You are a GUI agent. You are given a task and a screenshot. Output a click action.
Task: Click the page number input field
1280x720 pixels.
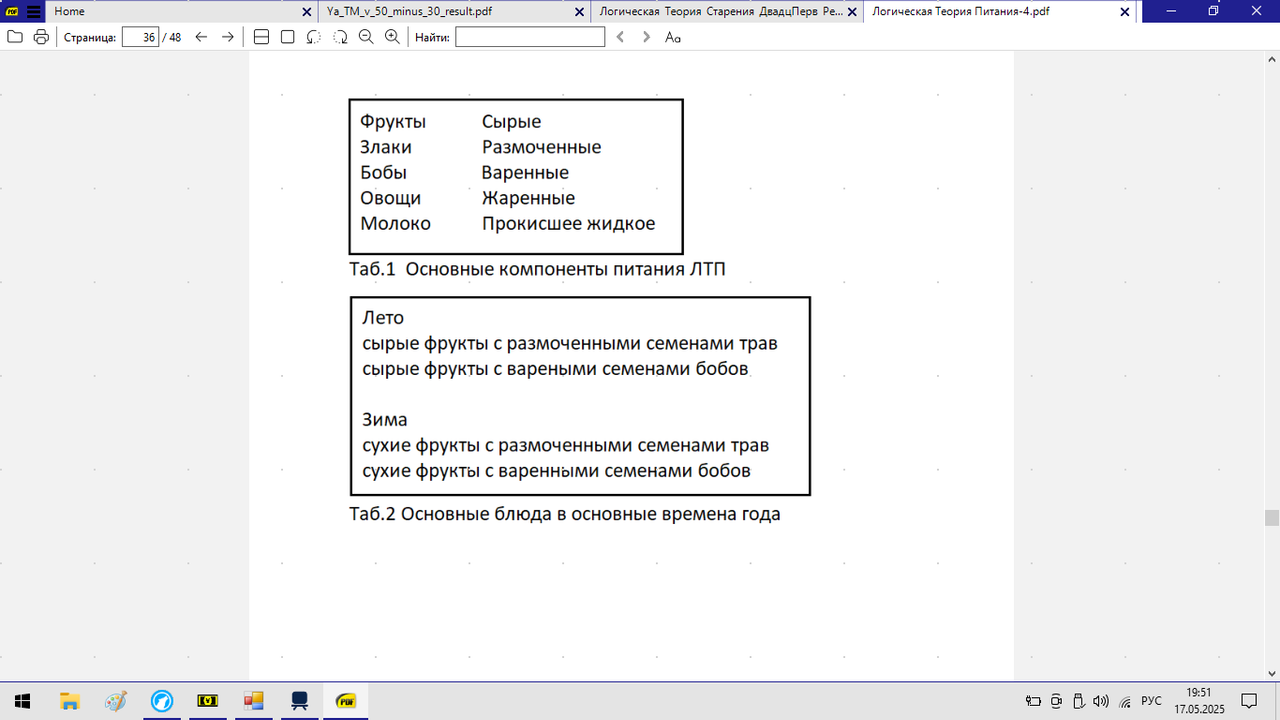140,37
